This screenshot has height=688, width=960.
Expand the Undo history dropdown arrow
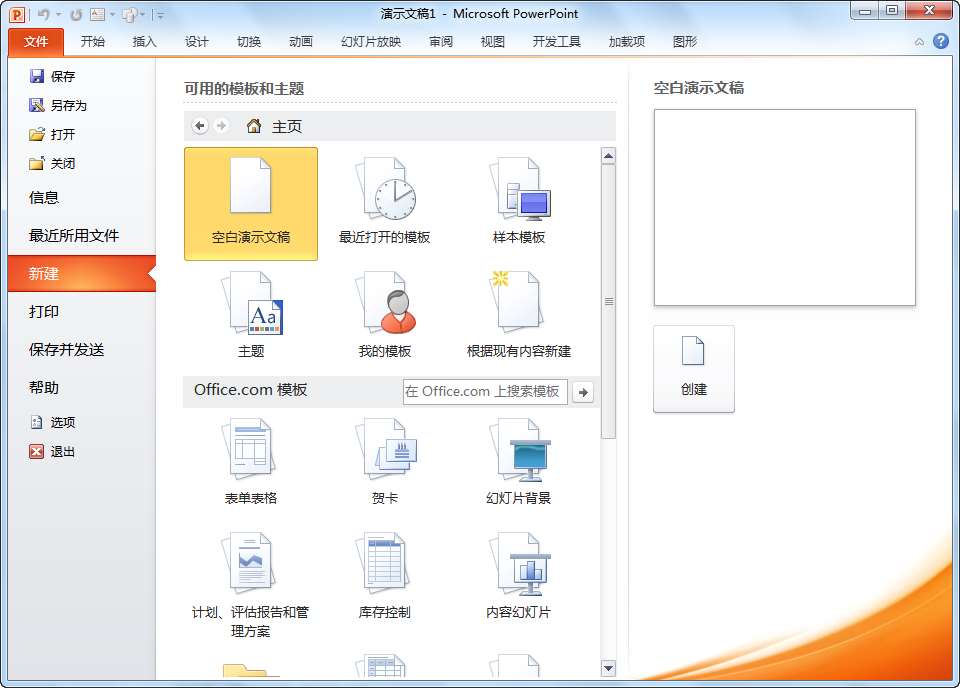click(59, 15)
